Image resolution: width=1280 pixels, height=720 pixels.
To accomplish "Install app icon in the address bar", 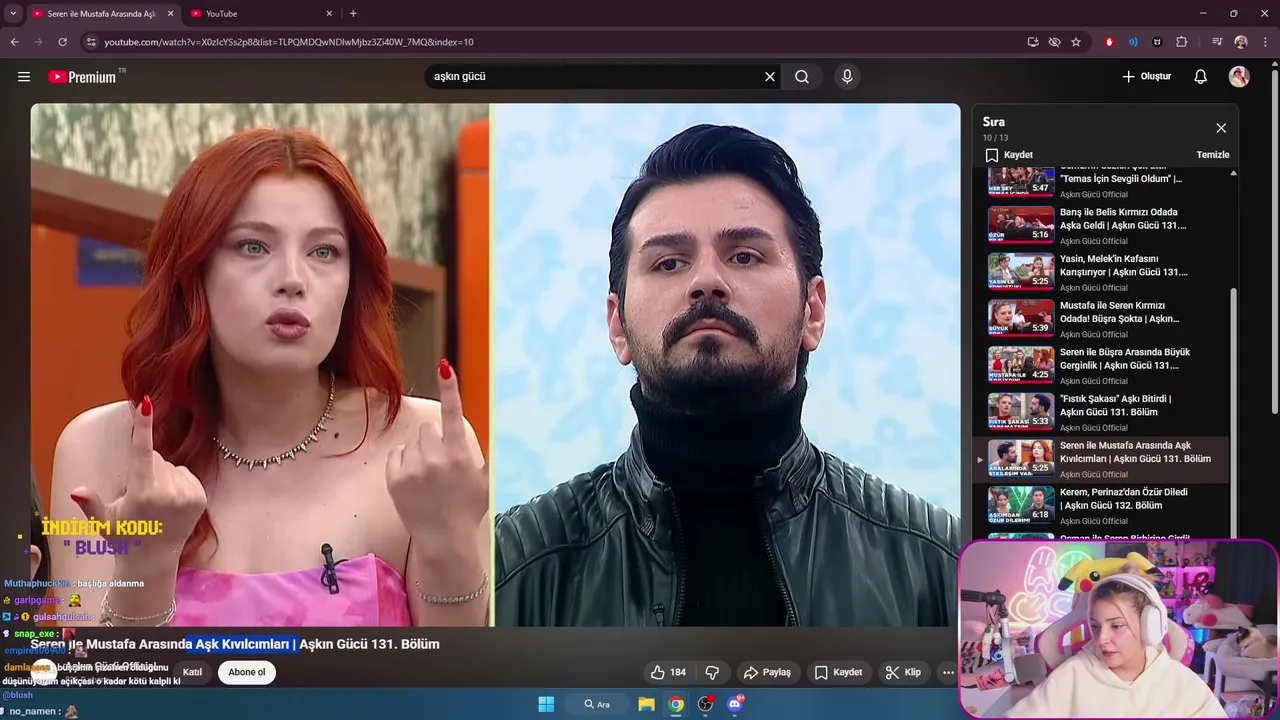I will 1033,42.
